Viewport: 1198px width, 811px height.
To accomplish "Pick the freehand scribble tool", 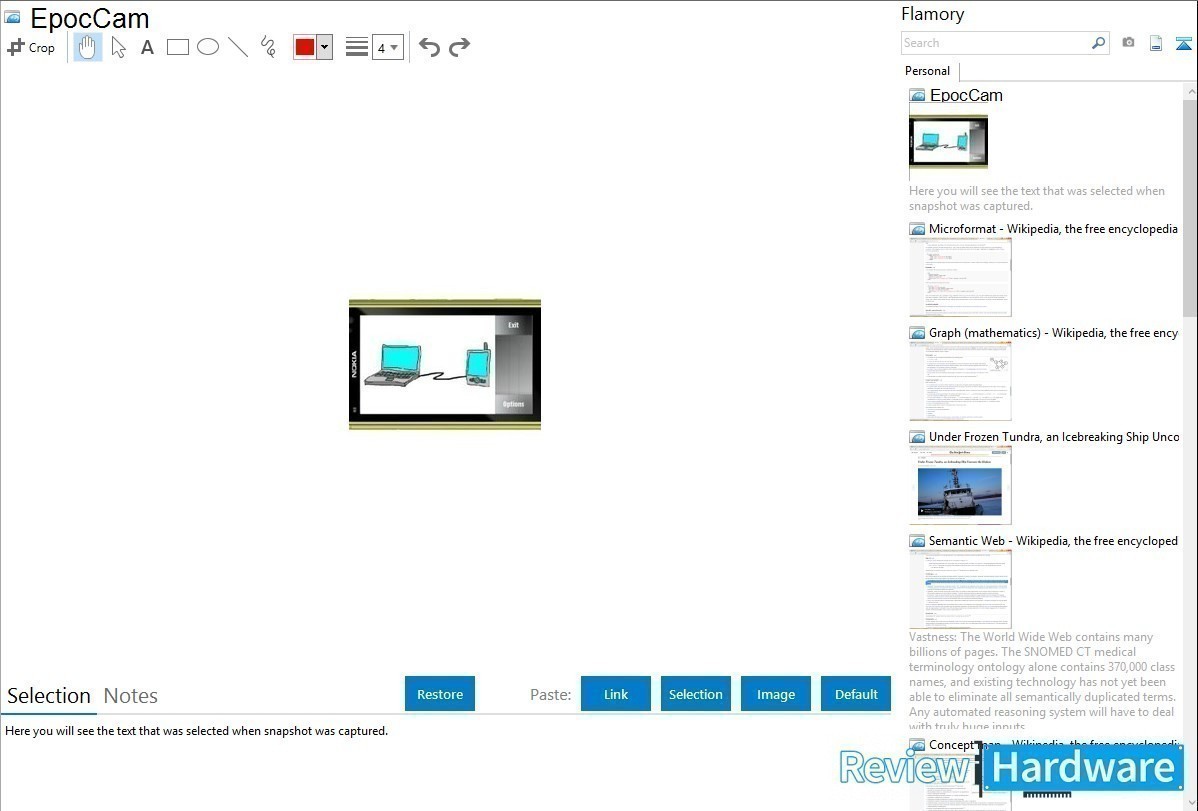I will pyautogui.click(x=268, y=47).
